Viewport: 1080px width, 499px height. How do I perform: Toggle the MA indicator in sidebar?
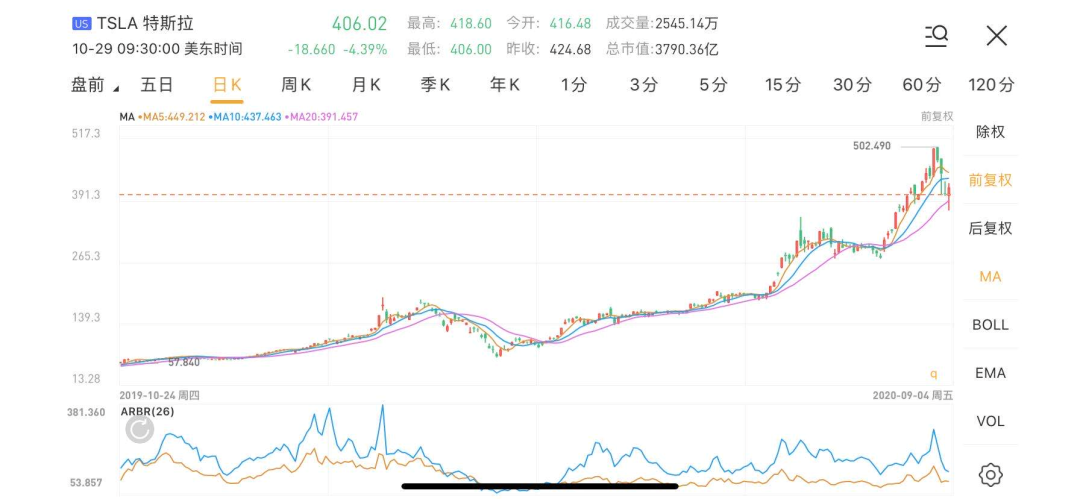(990, 276)
